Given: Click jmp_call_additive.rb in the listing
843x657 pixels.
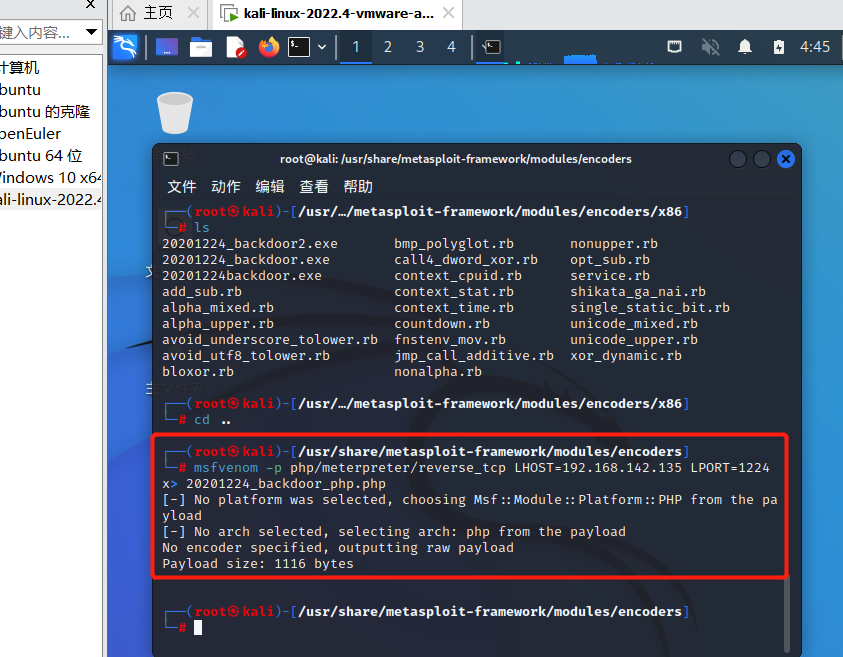Looking at the screenshot, I should pos(474,355).
